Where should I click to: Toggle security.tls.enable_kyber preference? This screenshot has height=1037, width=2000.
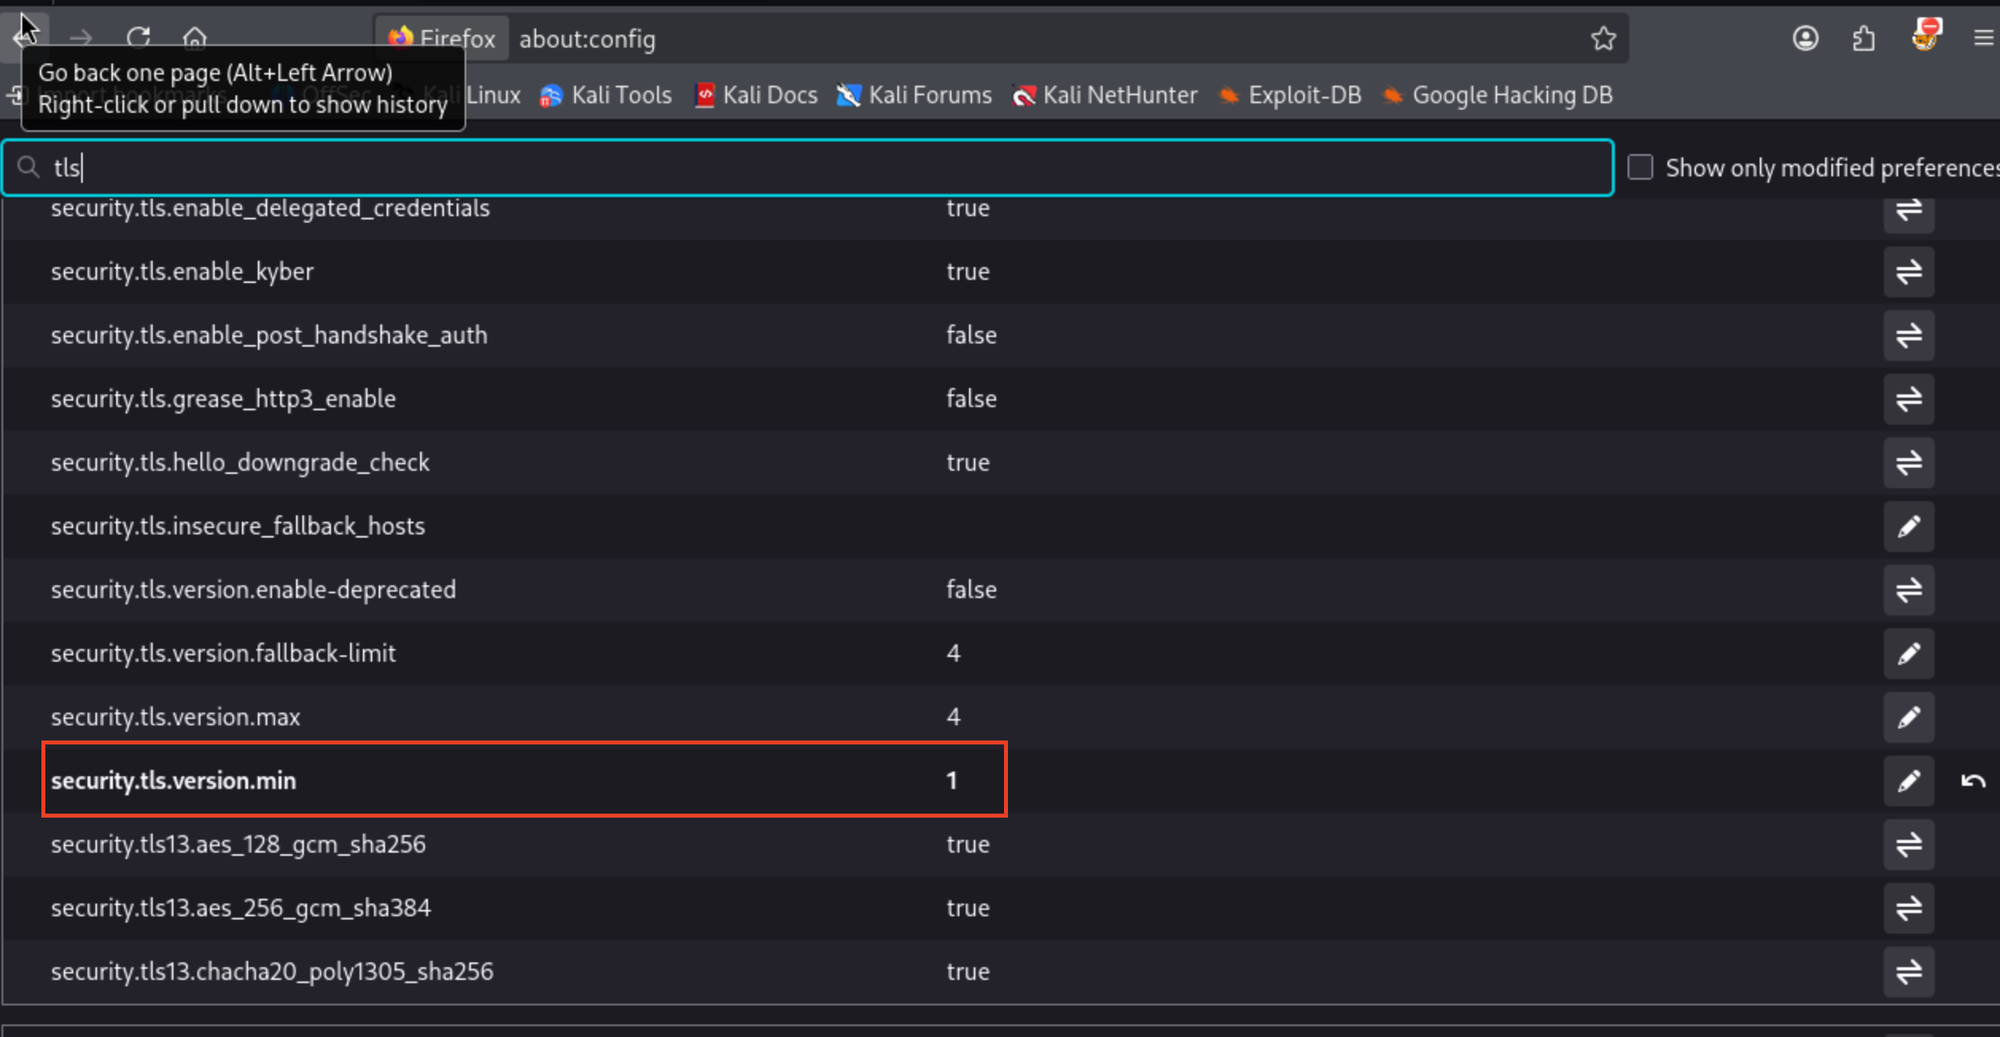1908,272
